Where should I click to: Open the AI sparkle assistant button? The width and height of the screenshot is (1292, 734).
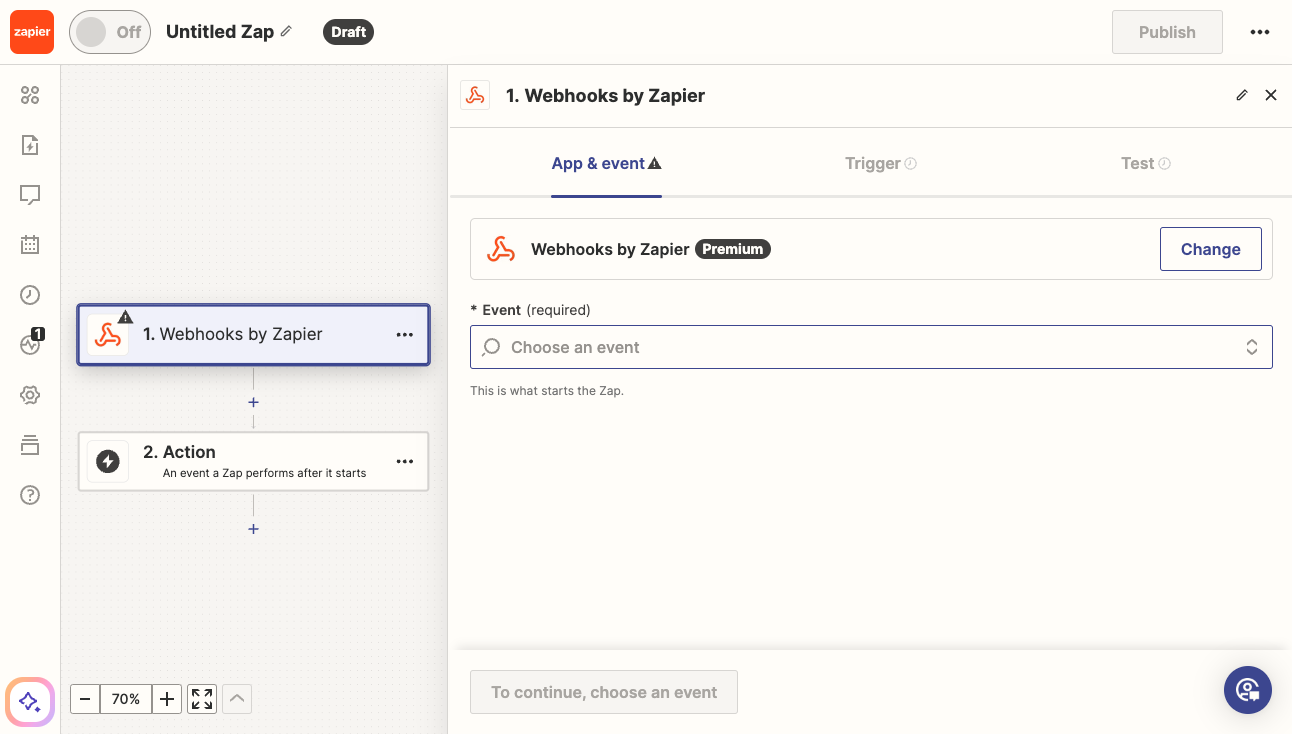[30, 701]
